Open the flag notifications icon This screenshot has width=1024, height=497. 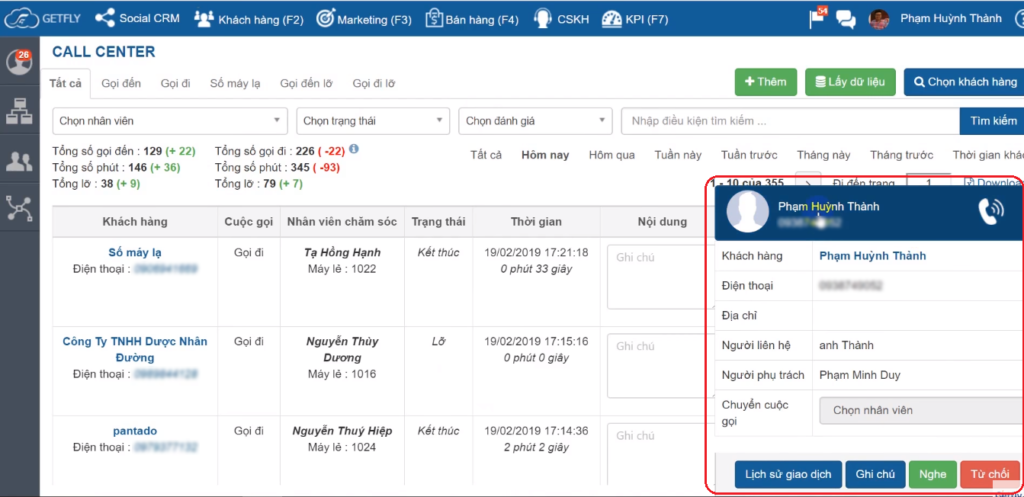[x=818, y=18]
